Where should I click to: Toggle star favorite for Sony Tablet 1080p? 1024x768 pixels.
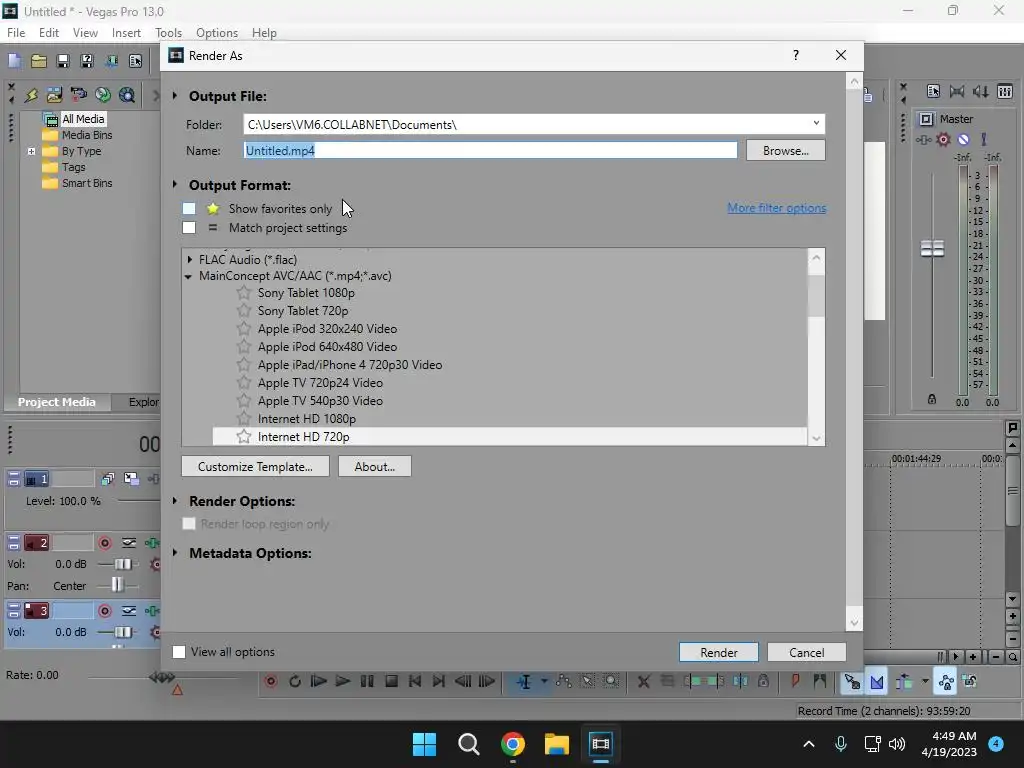(x=244, y=293)
